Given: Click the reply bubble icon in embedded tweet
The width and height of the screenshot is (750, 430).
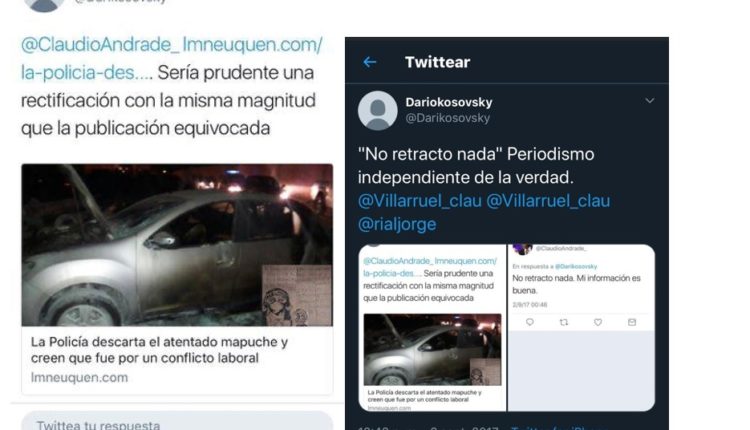Looking at the screenshot, I should click(529, 322).
